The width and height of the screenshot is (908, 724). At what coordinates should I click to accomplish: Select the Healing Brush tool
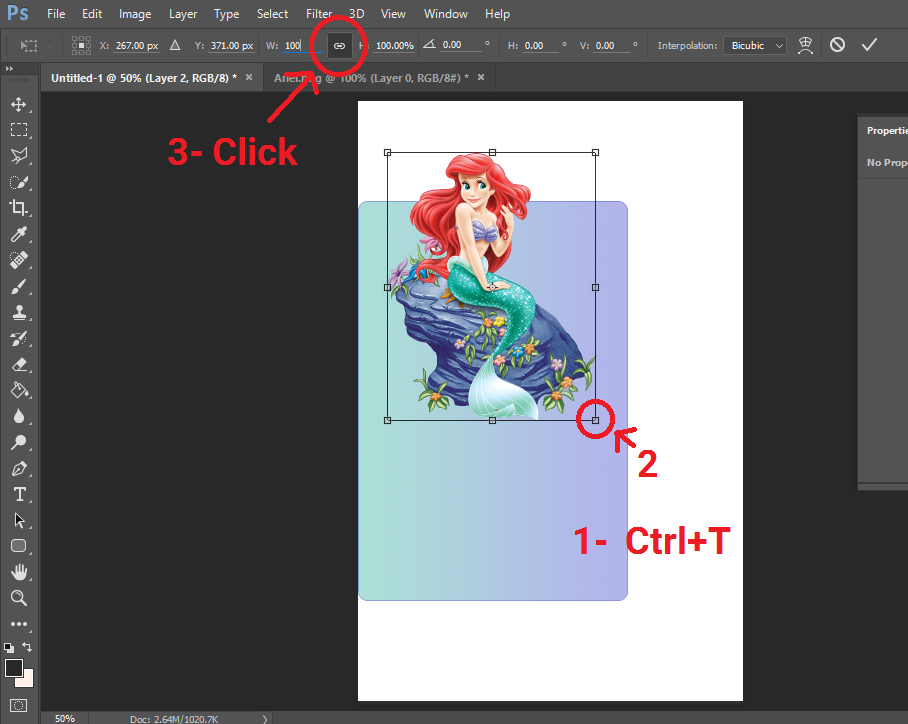click(x=19, y=260)
